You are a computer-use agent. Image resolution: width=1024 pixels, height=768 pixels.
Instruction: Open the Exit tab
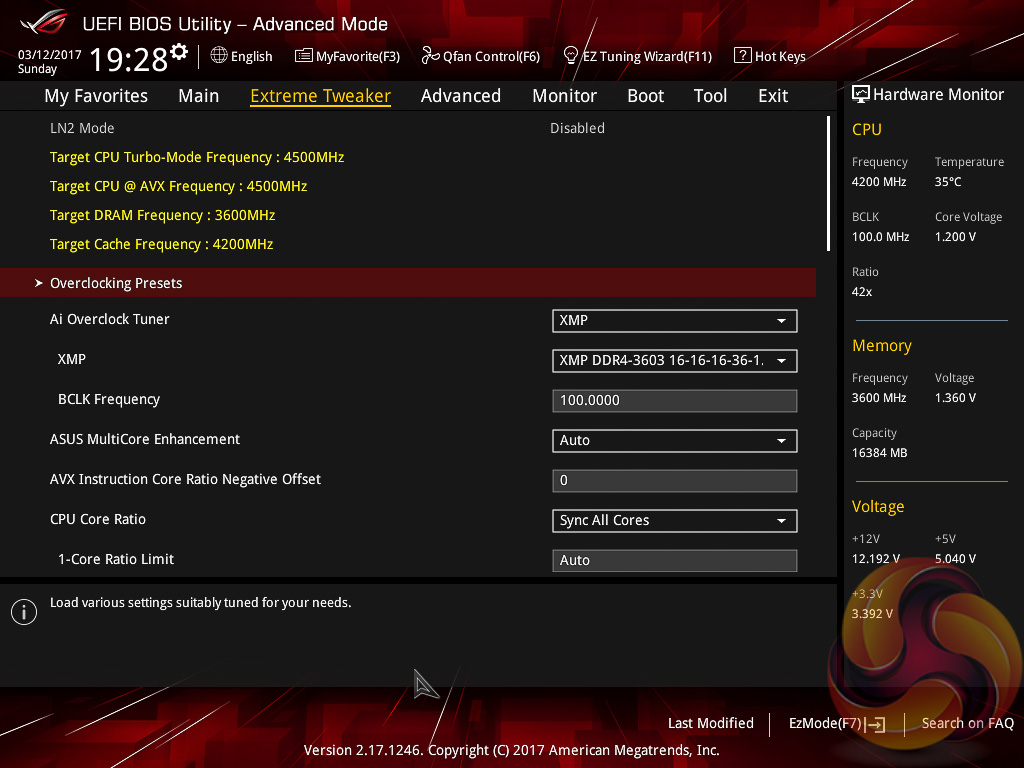(773, 96)
